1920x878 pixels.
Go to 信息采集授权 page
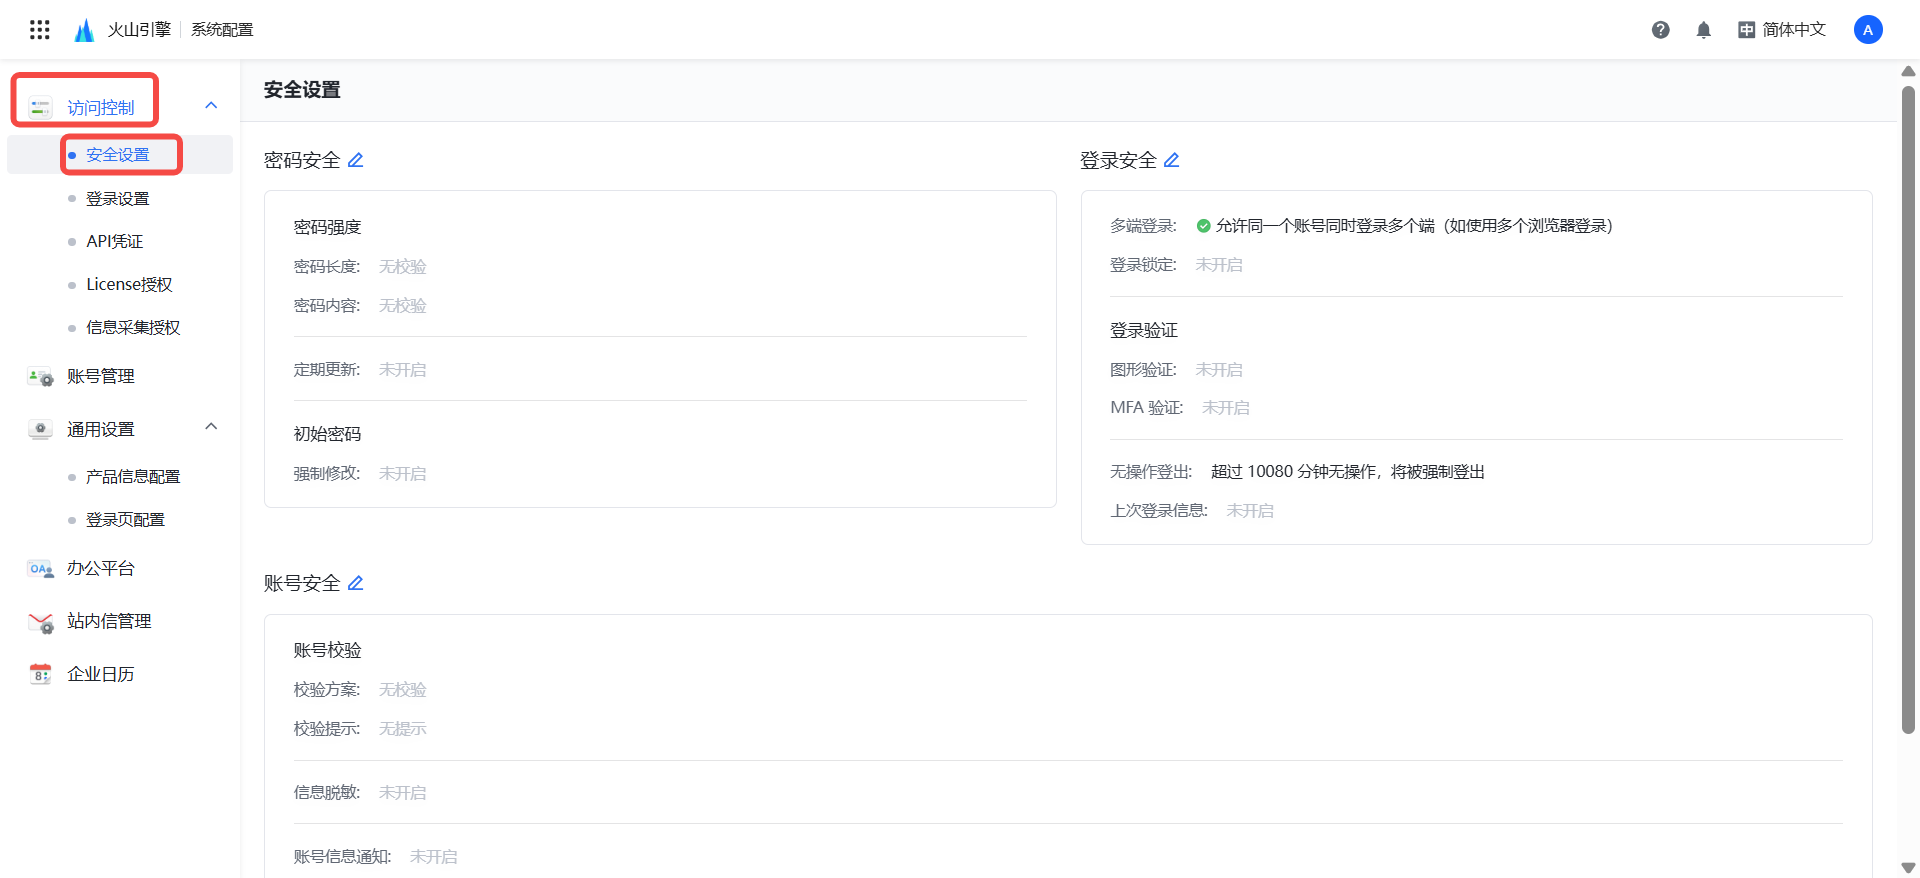(x=133, y=328)
